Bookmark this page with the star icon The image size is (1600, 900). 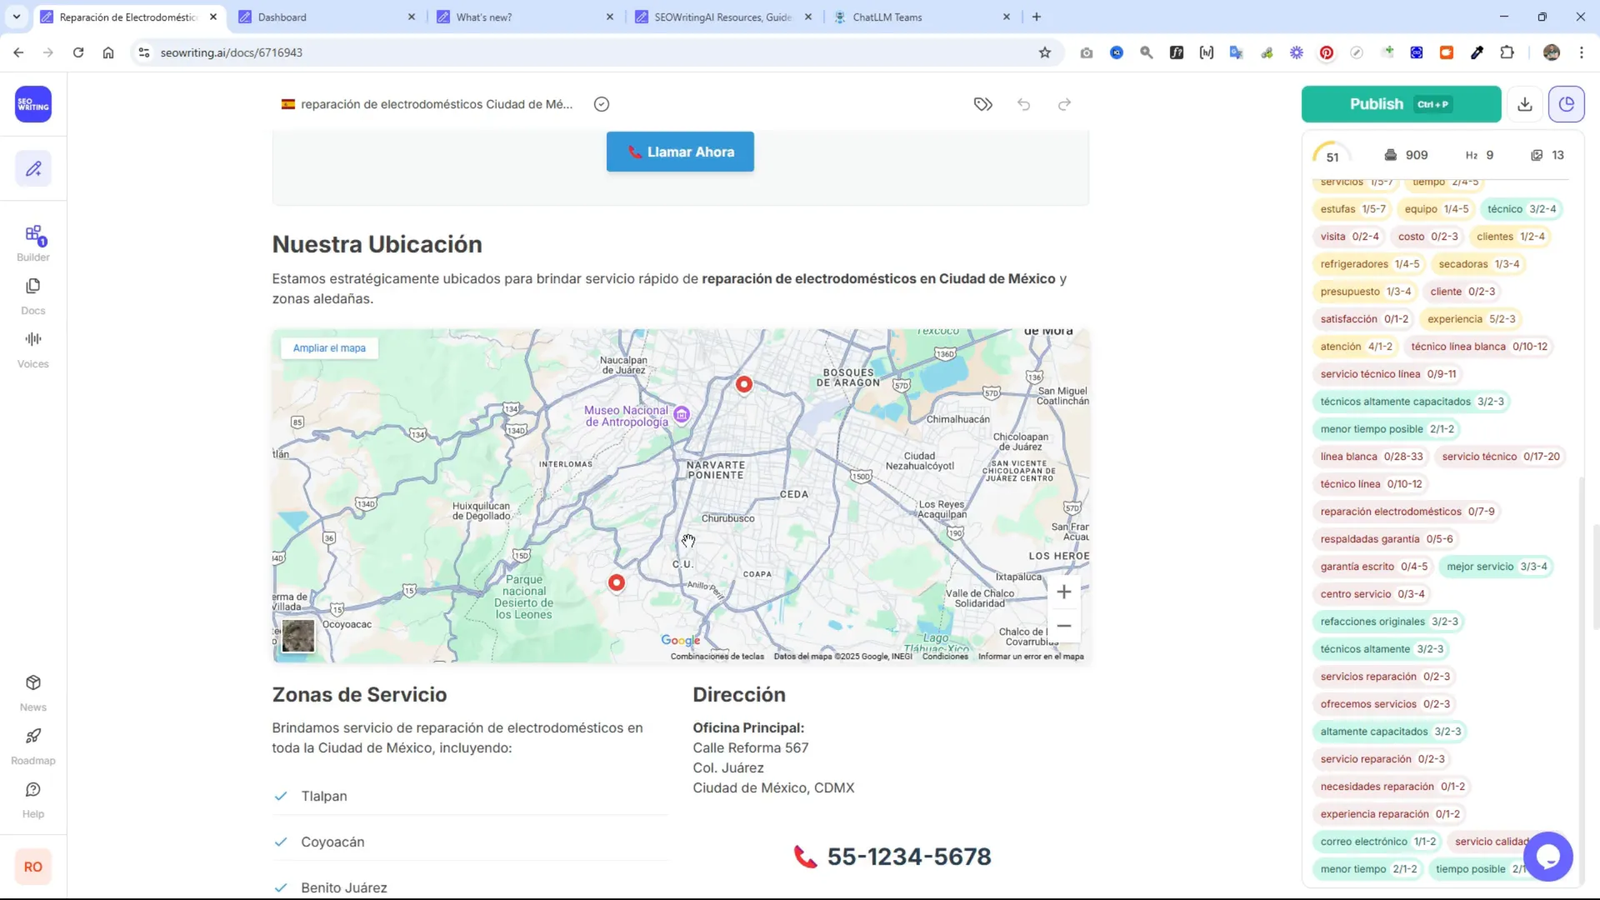coord(1043,52)
